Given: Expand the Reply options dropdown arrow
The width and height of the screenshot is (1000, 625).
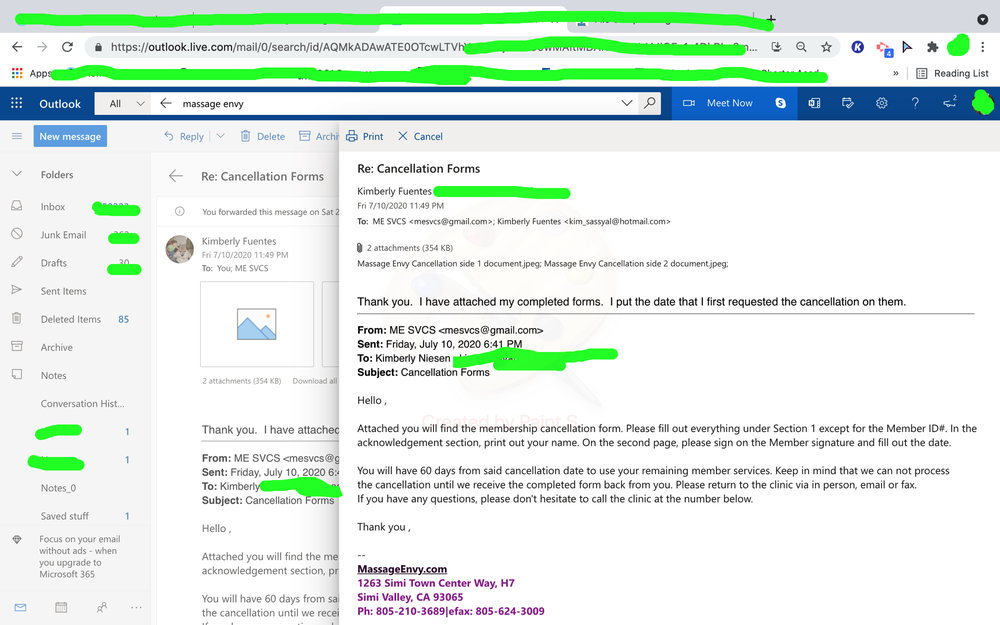Looking at the screenshot, I should pos(220,136).
